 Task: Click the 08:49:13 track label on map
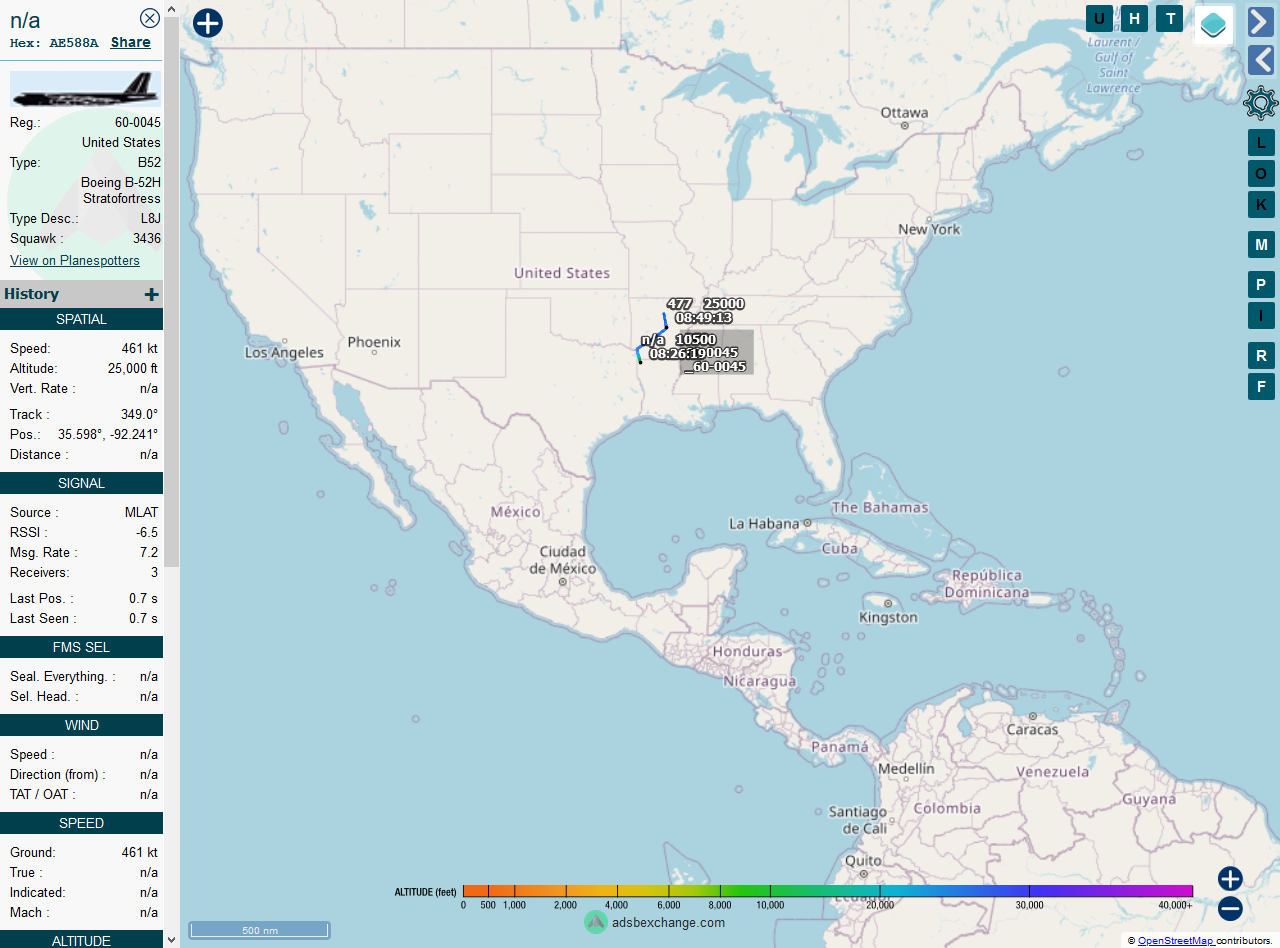704,318
